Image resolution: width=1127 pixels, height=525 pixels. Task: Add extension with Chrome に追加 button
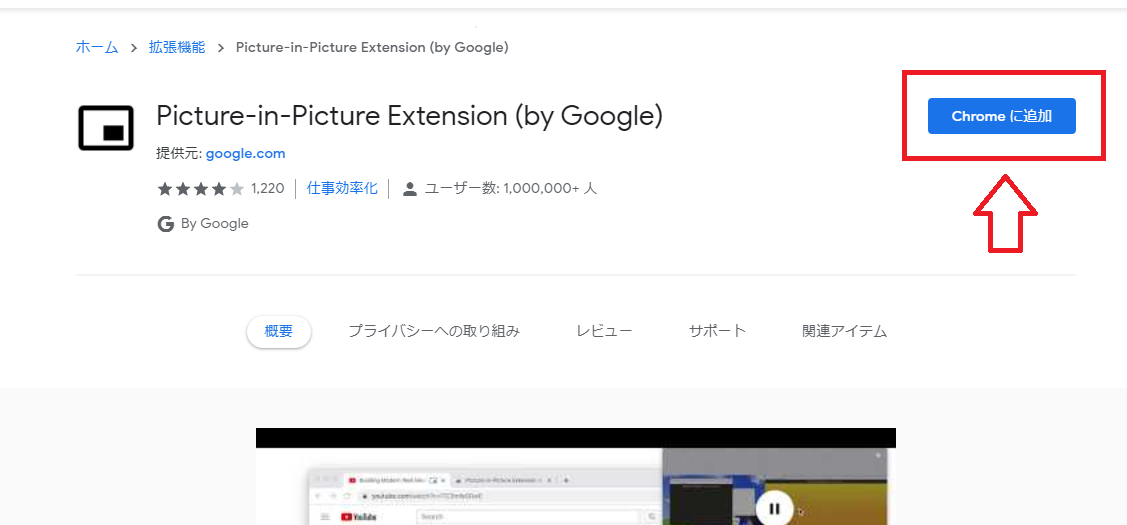[1001, 116]
